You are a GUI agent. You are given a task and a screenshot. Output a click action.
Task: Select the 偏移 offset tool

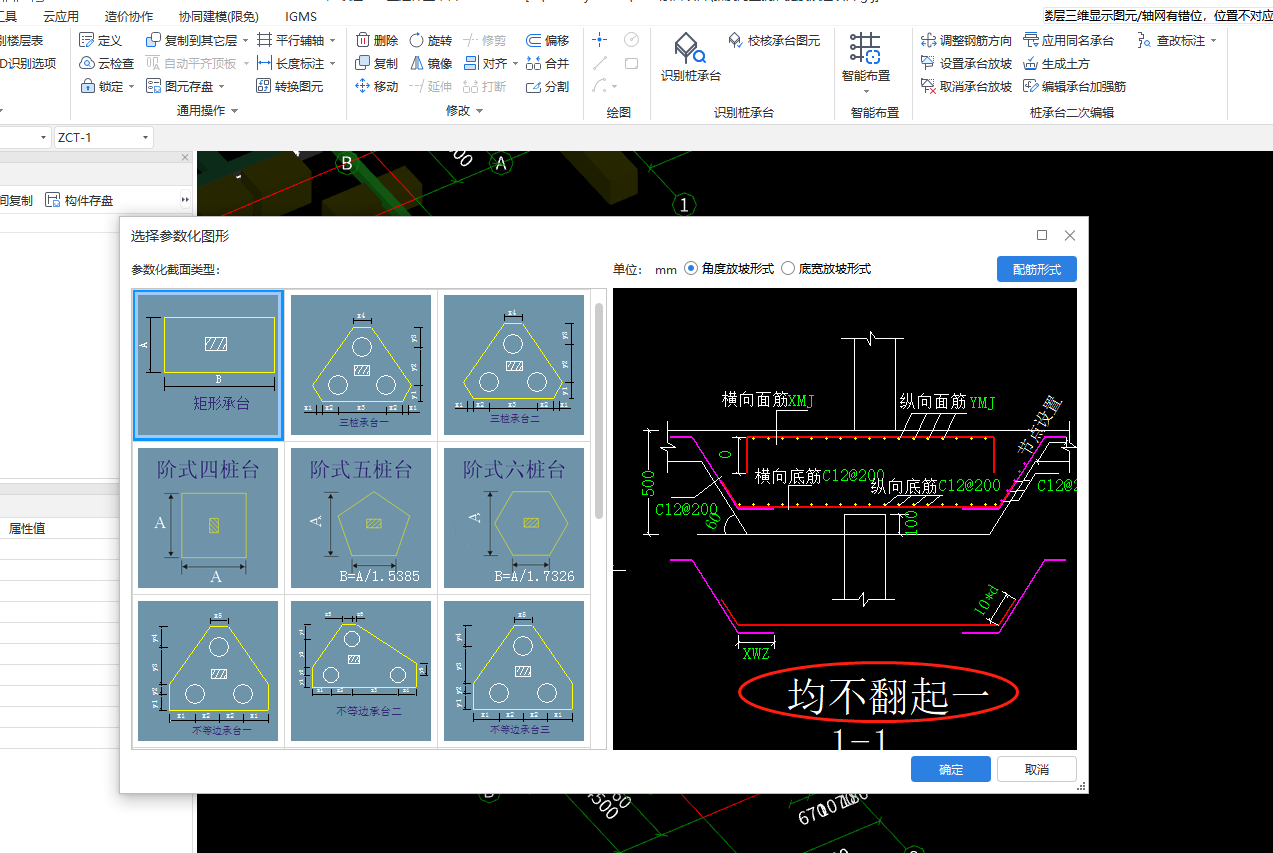pos(547,40)
